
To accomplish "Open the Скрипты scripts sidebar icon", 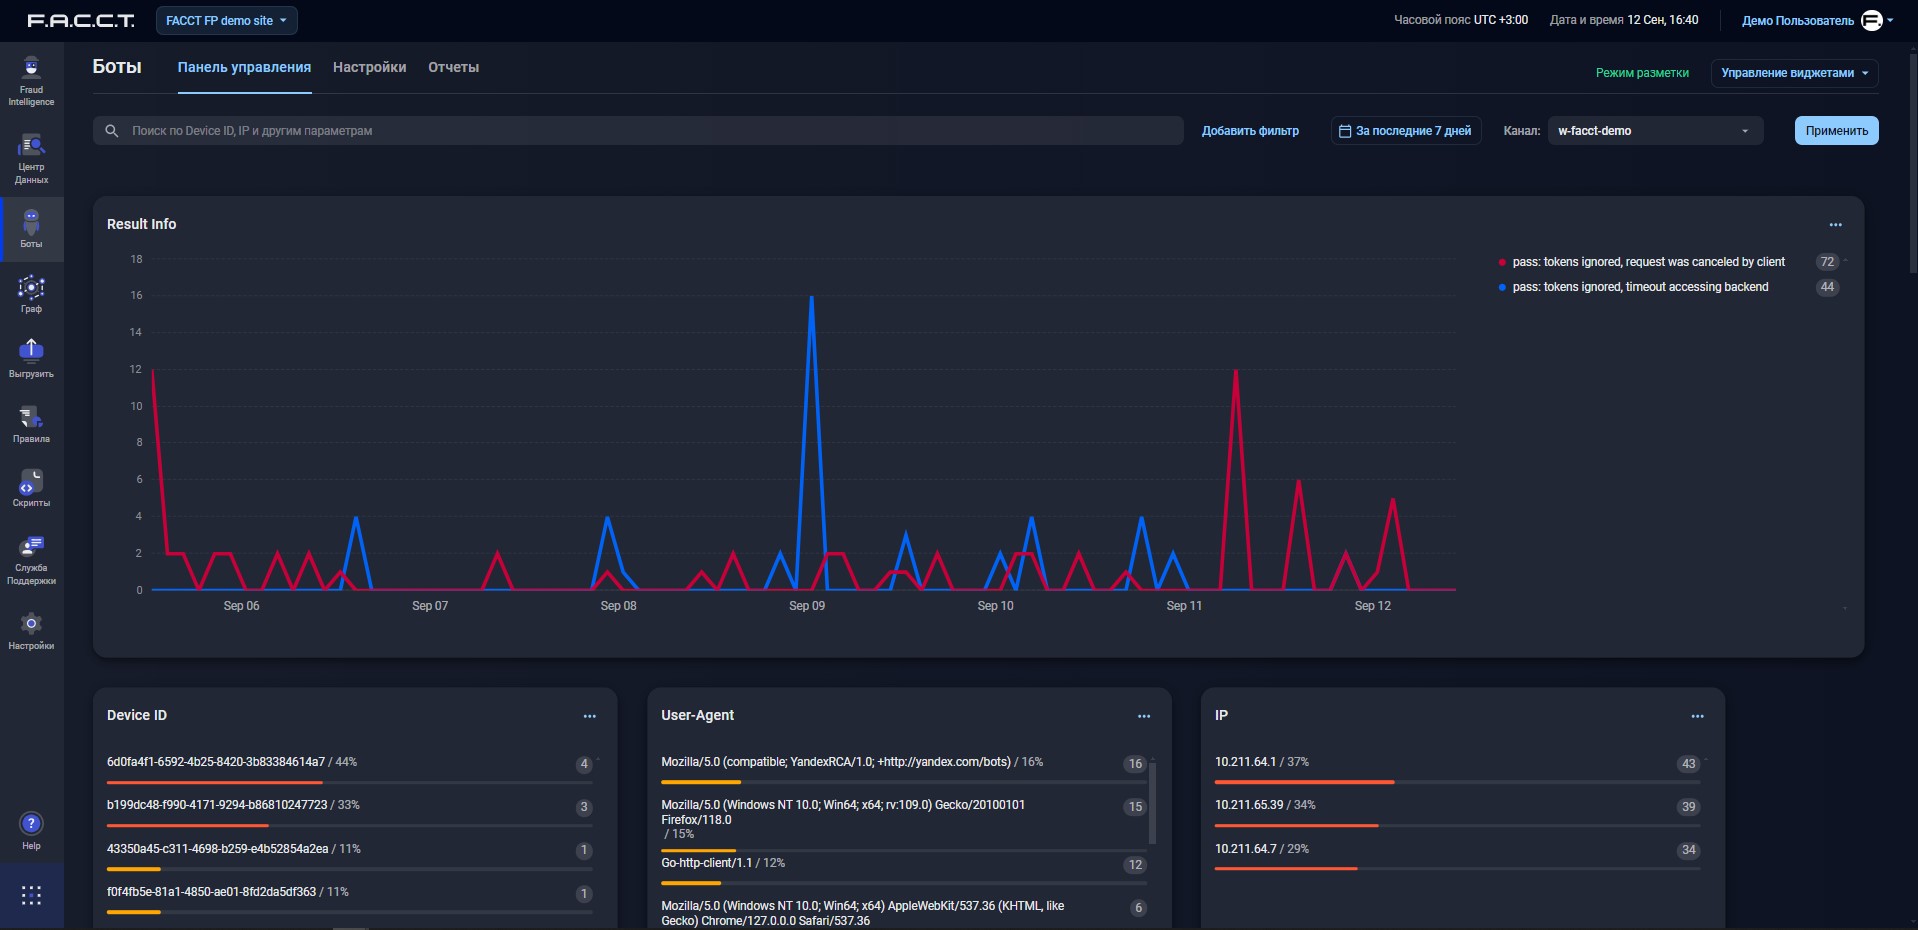I will [31, 487].
